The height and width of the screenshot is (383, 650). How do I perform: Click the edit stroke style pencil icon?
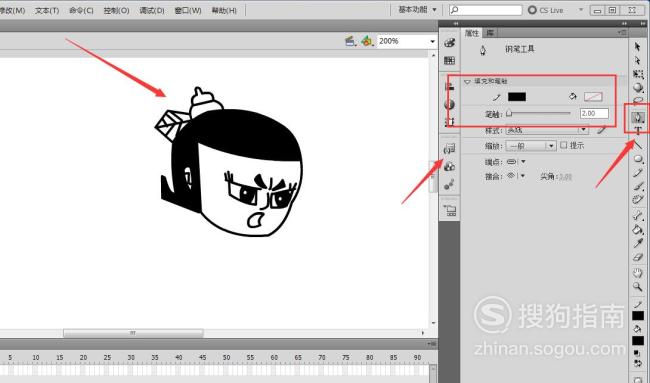[601, 130]
